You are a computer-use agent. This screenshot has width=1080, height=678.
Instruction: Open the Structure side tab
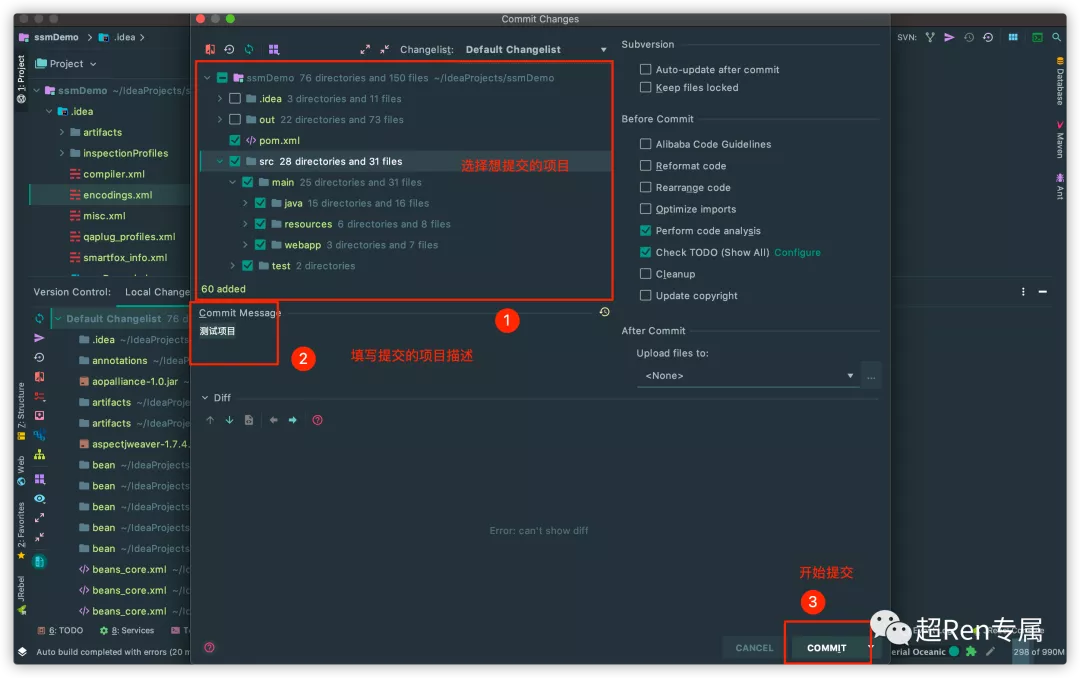pos(21,411)
